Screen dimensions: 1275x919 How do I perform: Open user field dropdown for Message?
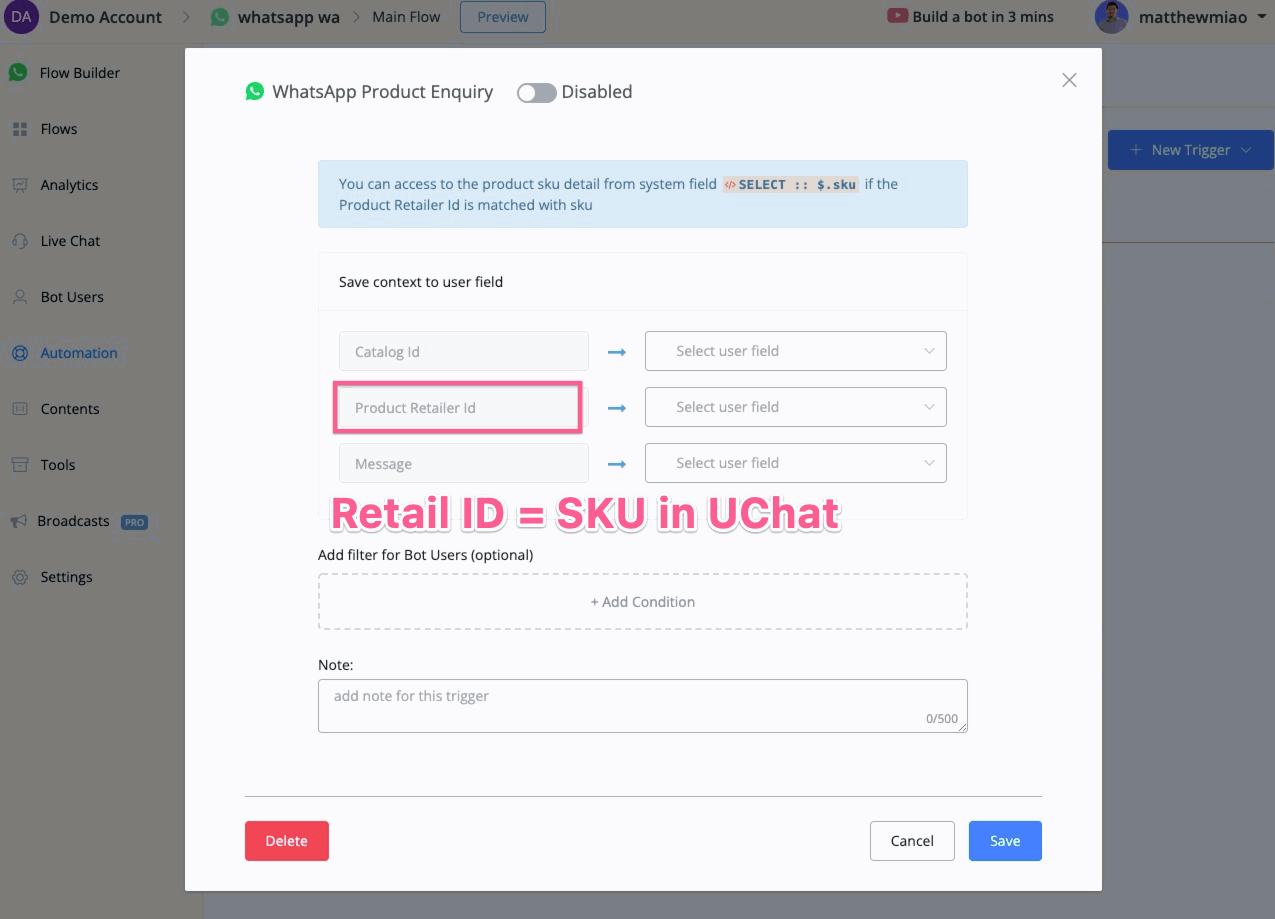796,463
